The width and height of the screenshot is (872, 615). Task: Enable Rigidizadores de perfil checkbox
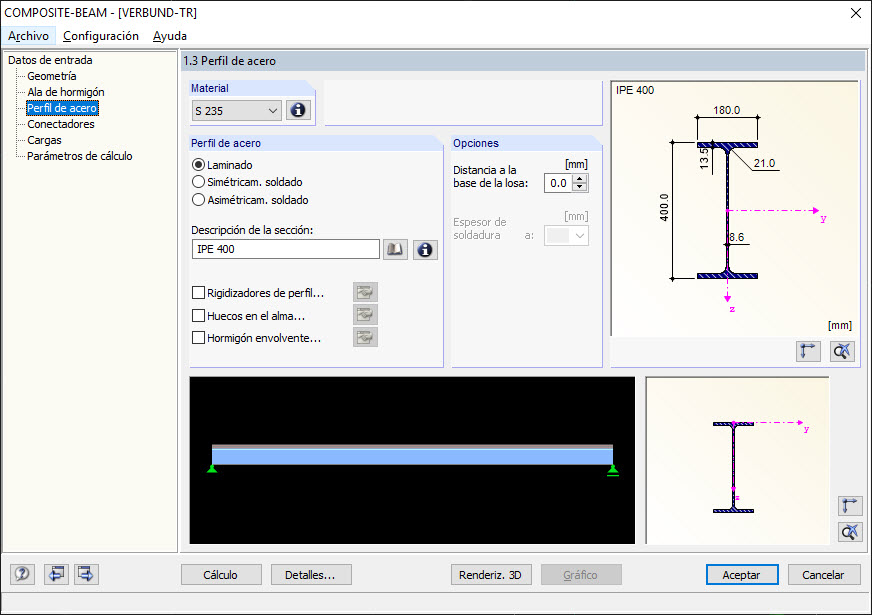198,292
